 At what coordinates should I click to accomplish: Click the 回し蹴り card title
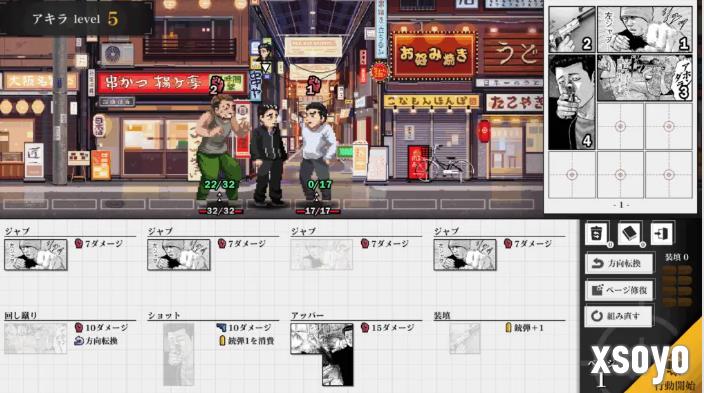(x=21, y=315)
